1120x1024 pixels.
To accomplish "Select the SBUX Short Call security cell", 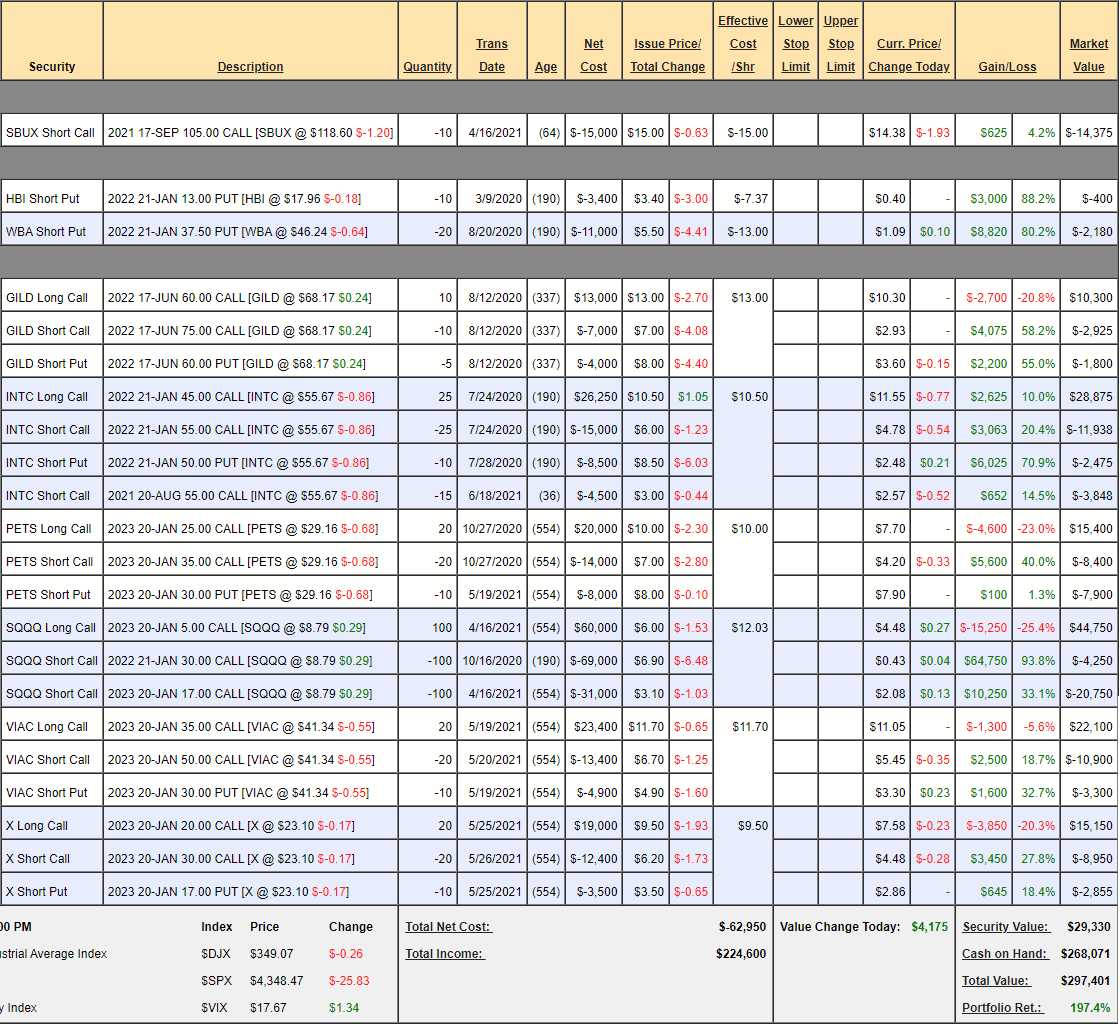I will click(51, 132).
